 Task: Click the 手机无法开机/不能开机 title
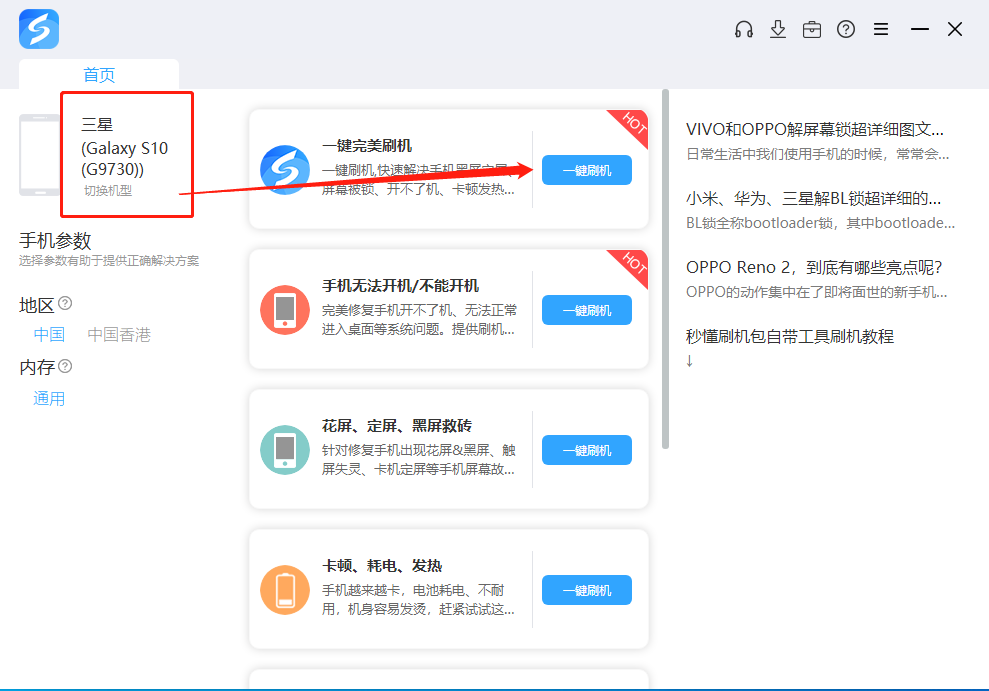(401, 286)
